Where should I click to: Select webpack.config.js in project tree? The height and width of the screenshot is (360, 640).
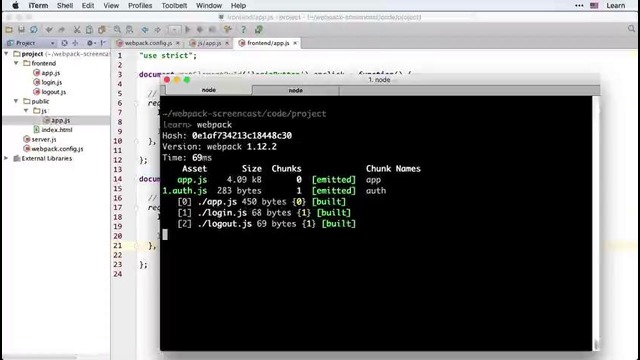[x=53, y=149]
